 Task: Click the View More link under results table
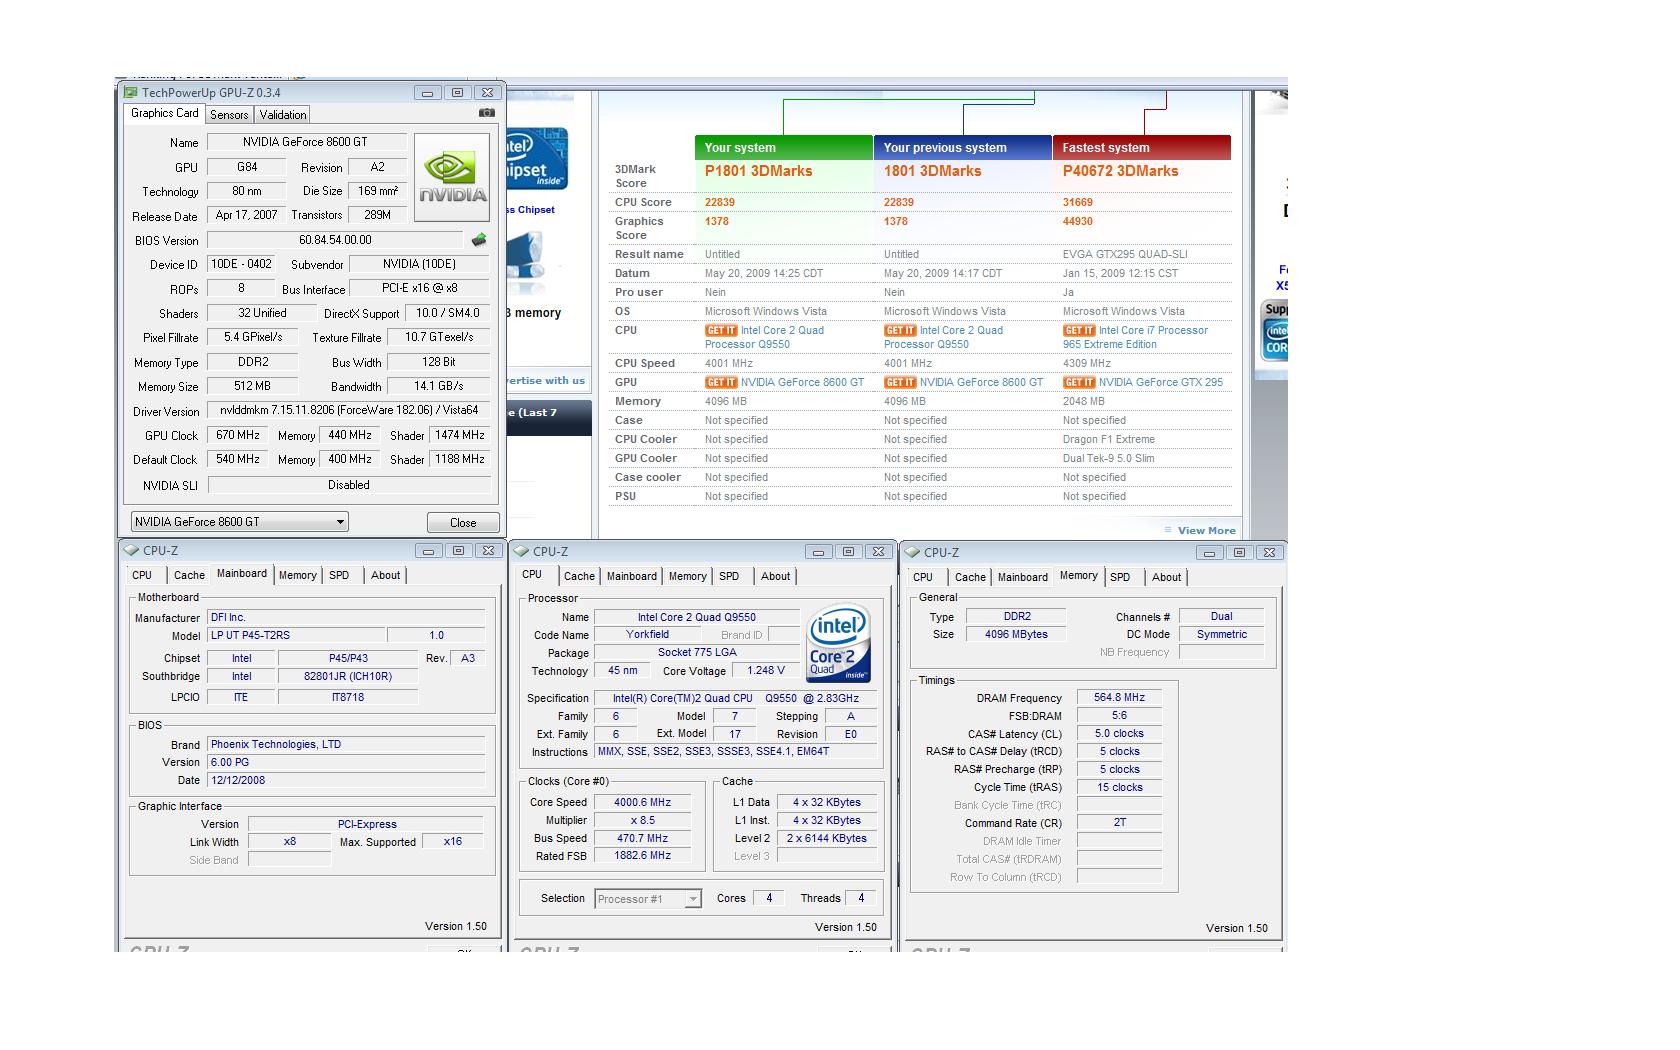(1206, 531)
